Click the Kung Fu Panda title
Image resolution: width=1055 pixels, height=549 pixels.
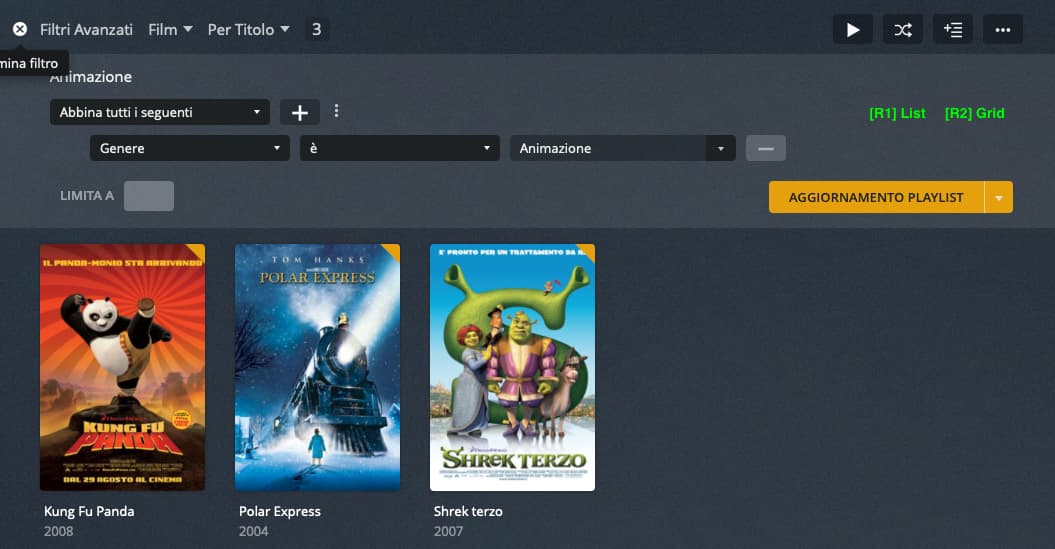coord(89,511)
